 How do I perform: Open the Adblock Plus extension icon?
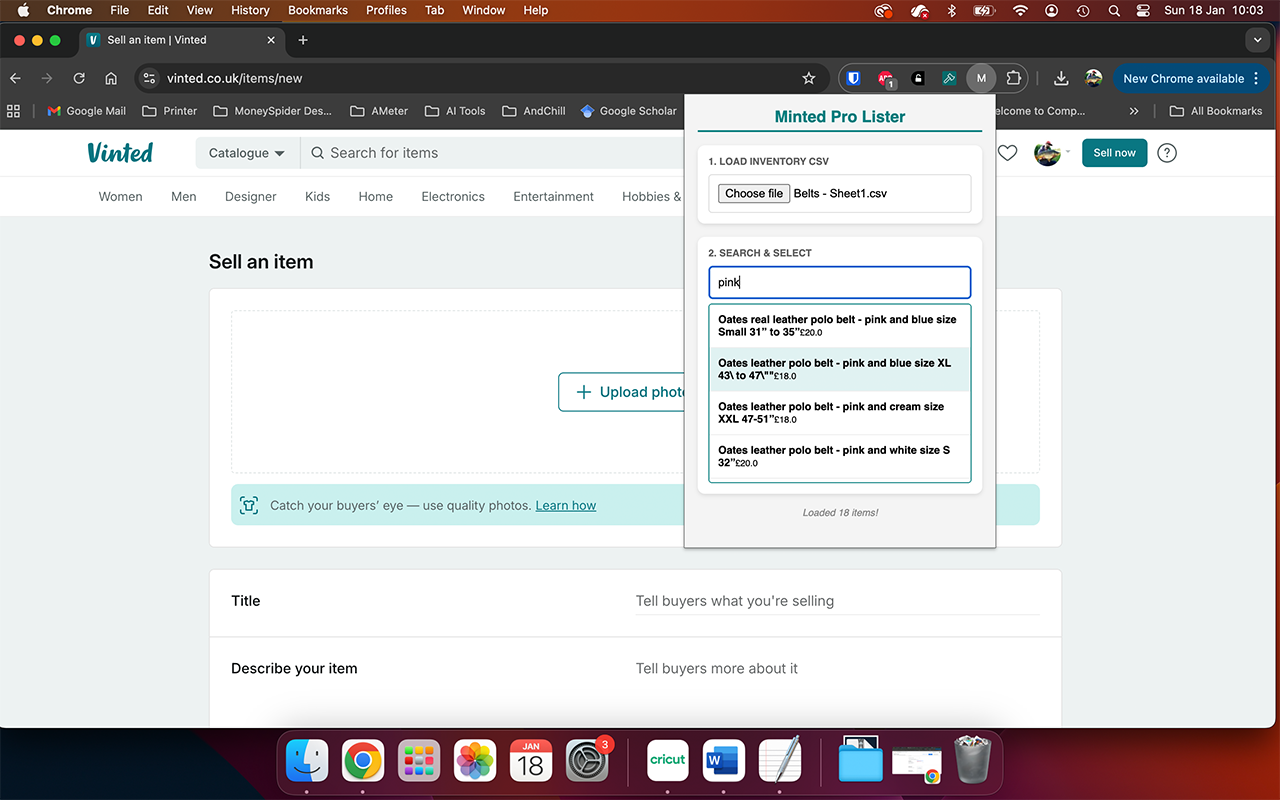(x=886, y=78)
